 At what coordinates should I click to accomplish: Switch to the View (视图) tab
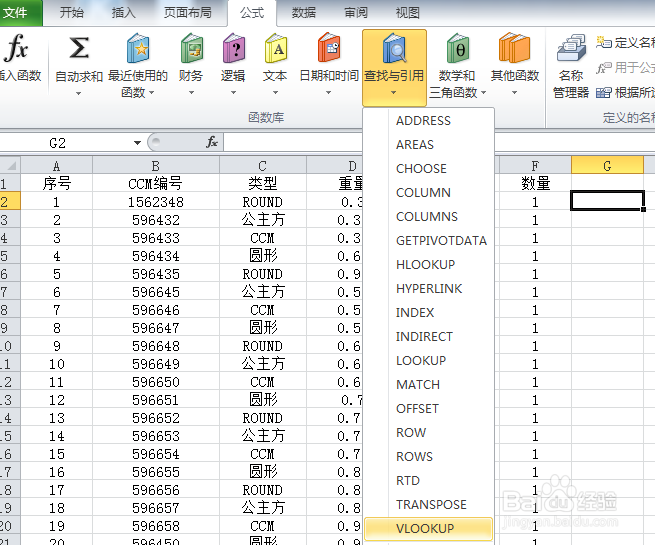407,13
